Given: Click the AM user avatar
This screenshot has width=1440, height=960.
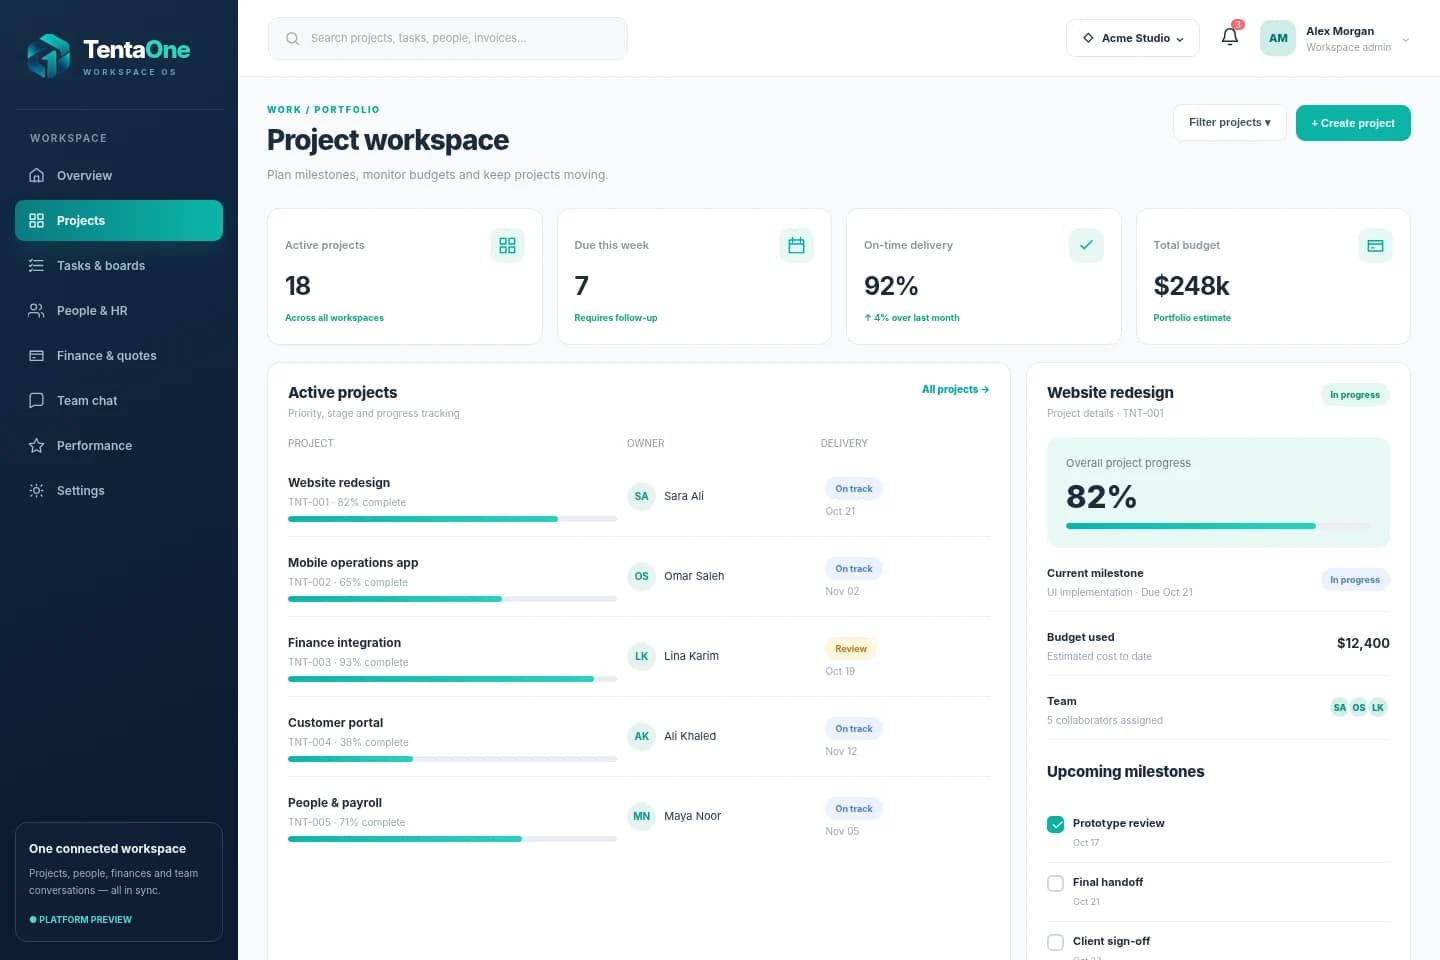Looking at the screenshot, I should 1278,38.
